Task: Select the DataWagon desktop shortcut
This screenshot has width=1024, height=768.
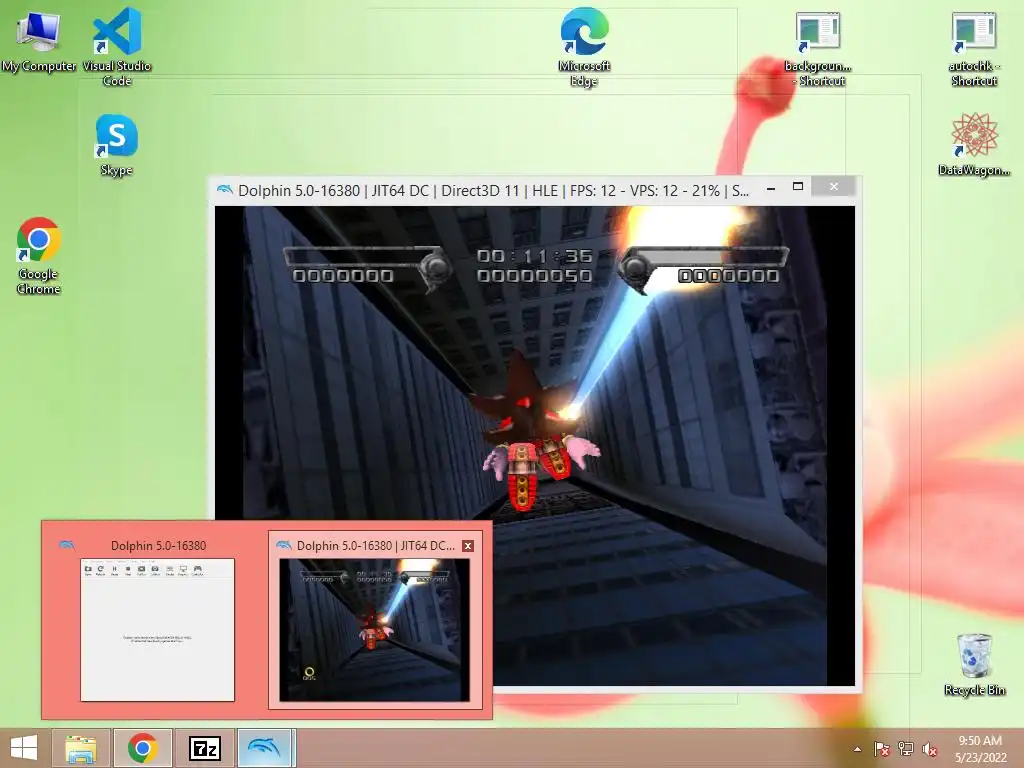Action: (974, 144)
